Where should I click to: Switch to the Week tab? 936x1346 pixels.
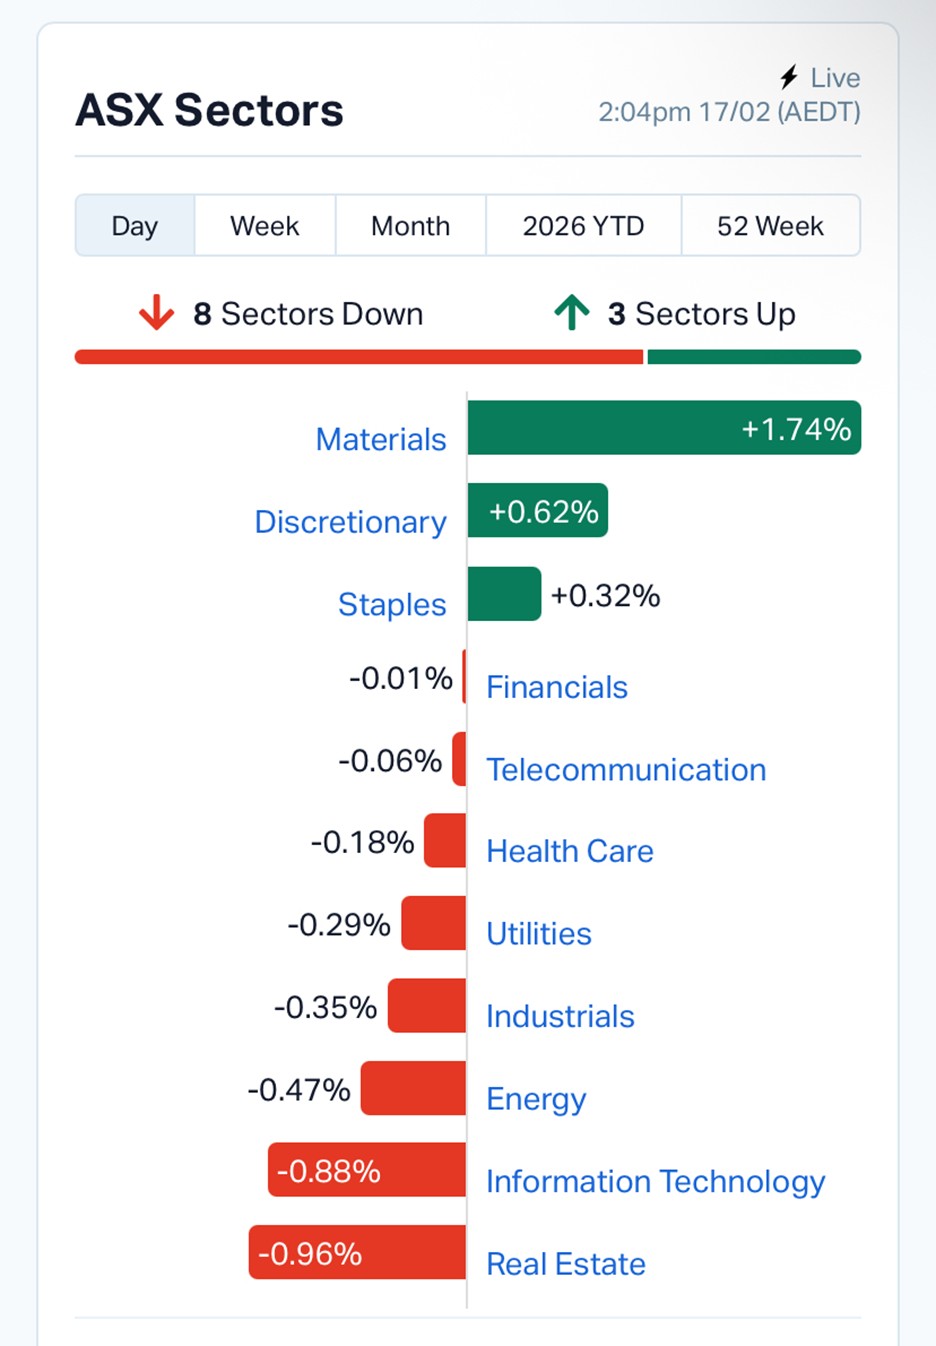click(x=264, y=226)
